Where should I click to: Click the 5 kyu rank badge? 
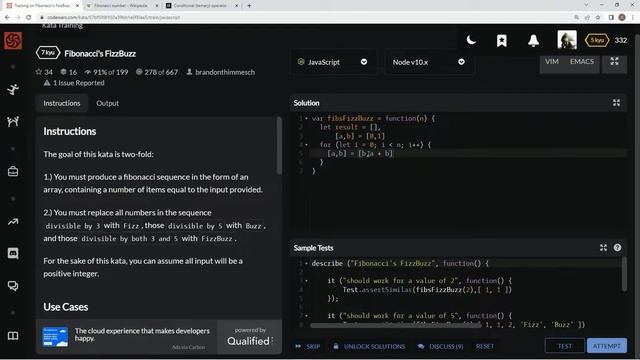pyautogui.click(x=597, y=40)
